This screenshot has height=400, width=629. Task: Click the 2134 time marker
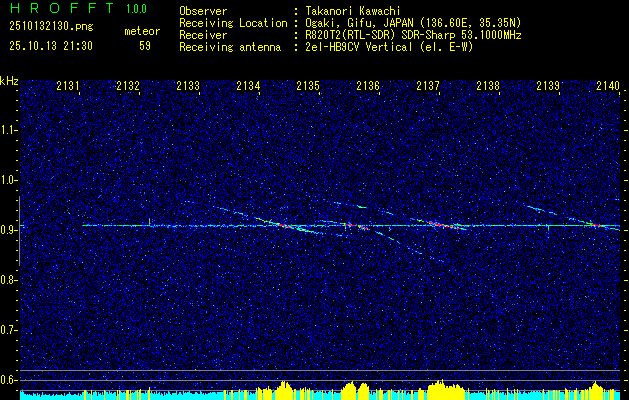[248, 85]
